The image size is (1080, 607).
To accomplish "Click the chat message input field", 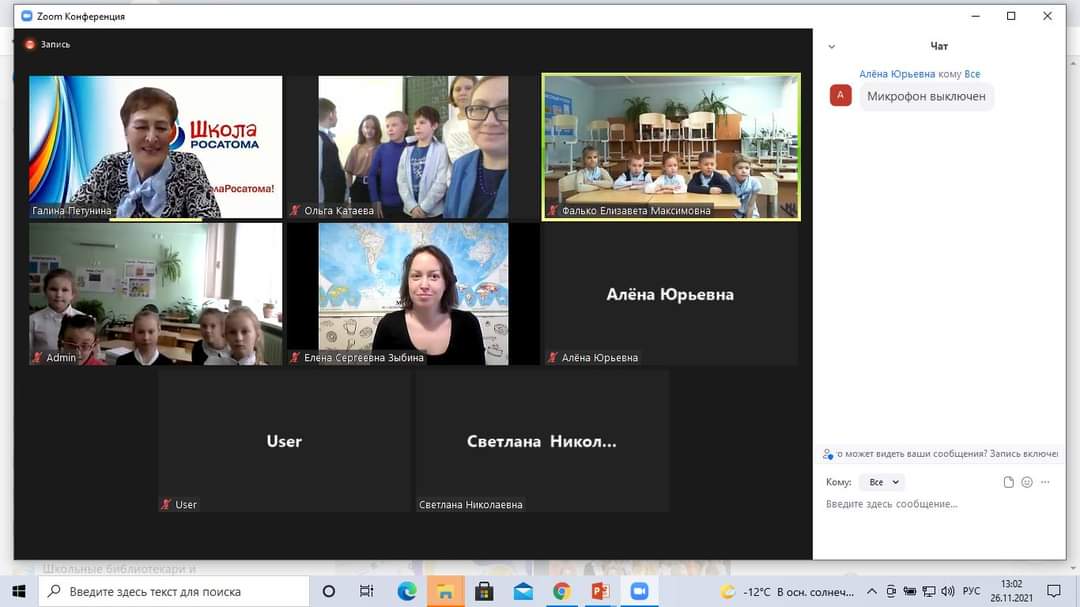I will 939,504.
